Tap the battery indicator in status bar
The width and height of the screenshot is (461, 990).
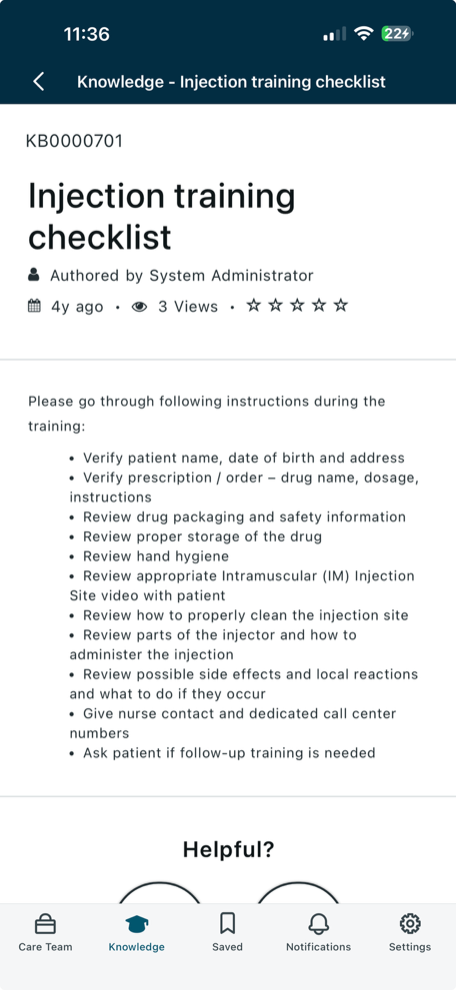[397, 33]
